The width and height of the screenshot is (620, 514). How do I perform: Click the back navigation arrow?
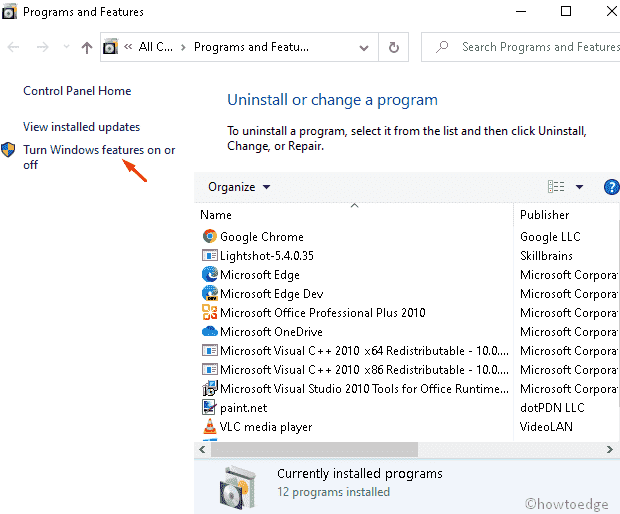(13, 48)
